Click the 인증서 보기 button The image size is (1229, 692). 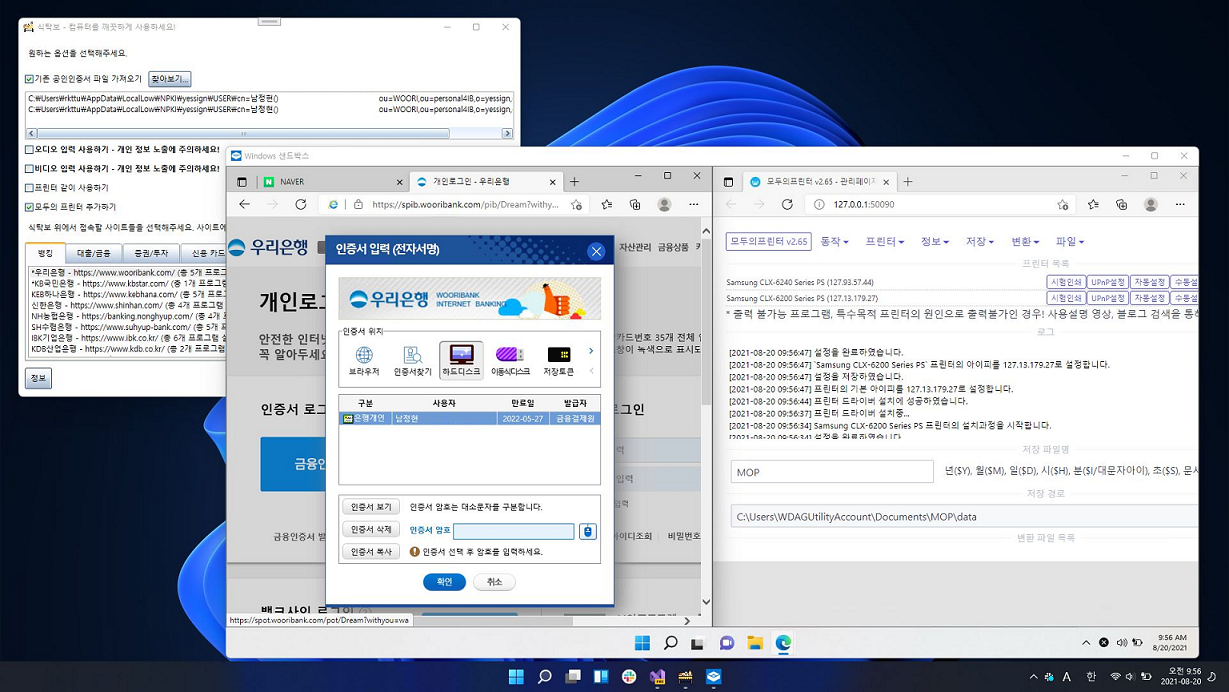[x=371, y=507]
